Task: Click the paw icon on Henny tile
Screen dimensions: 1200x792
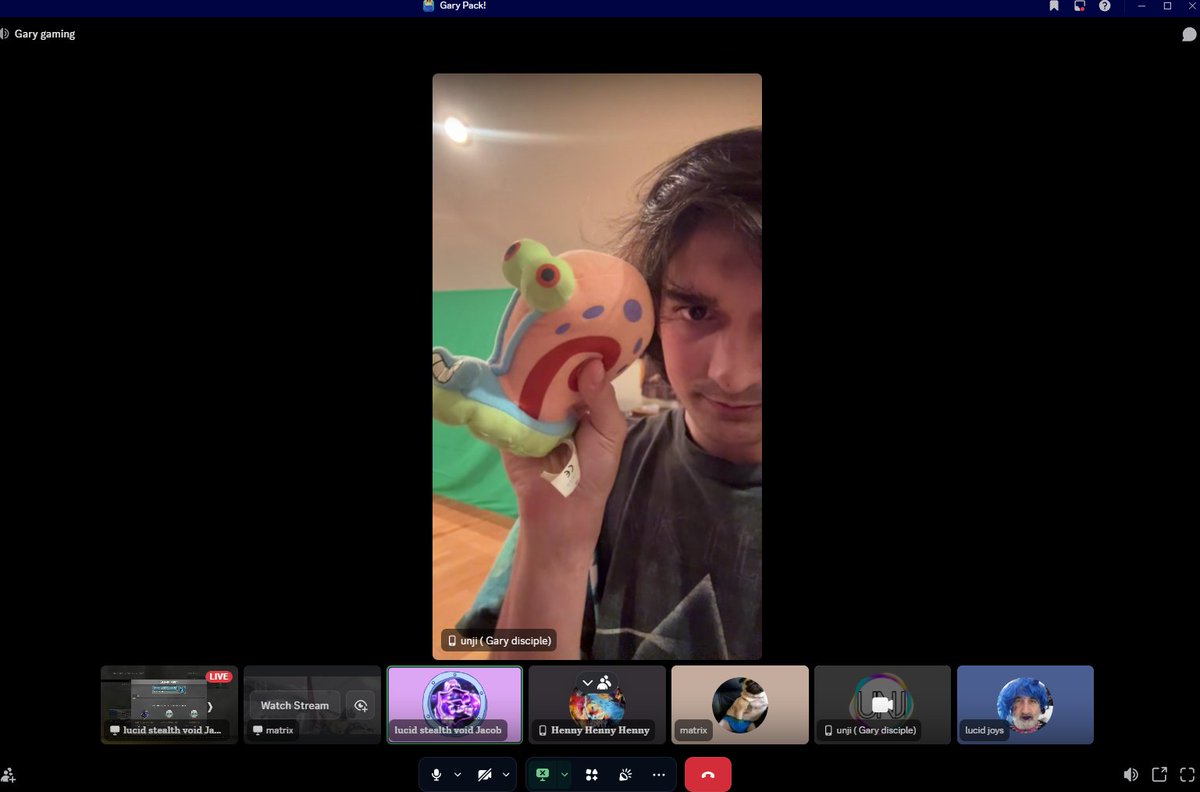Action: [605, 683]
